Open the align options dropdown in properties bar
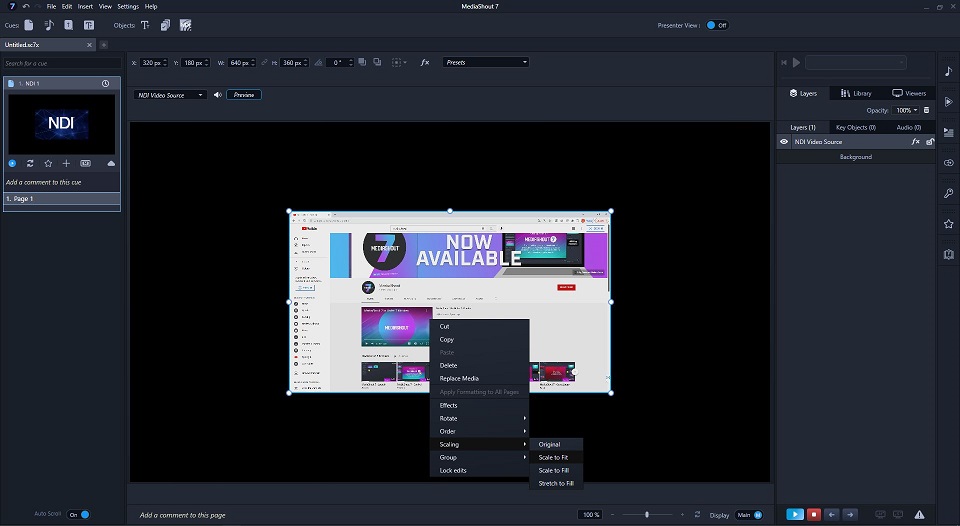960x526 pixels. click(399, 62)
